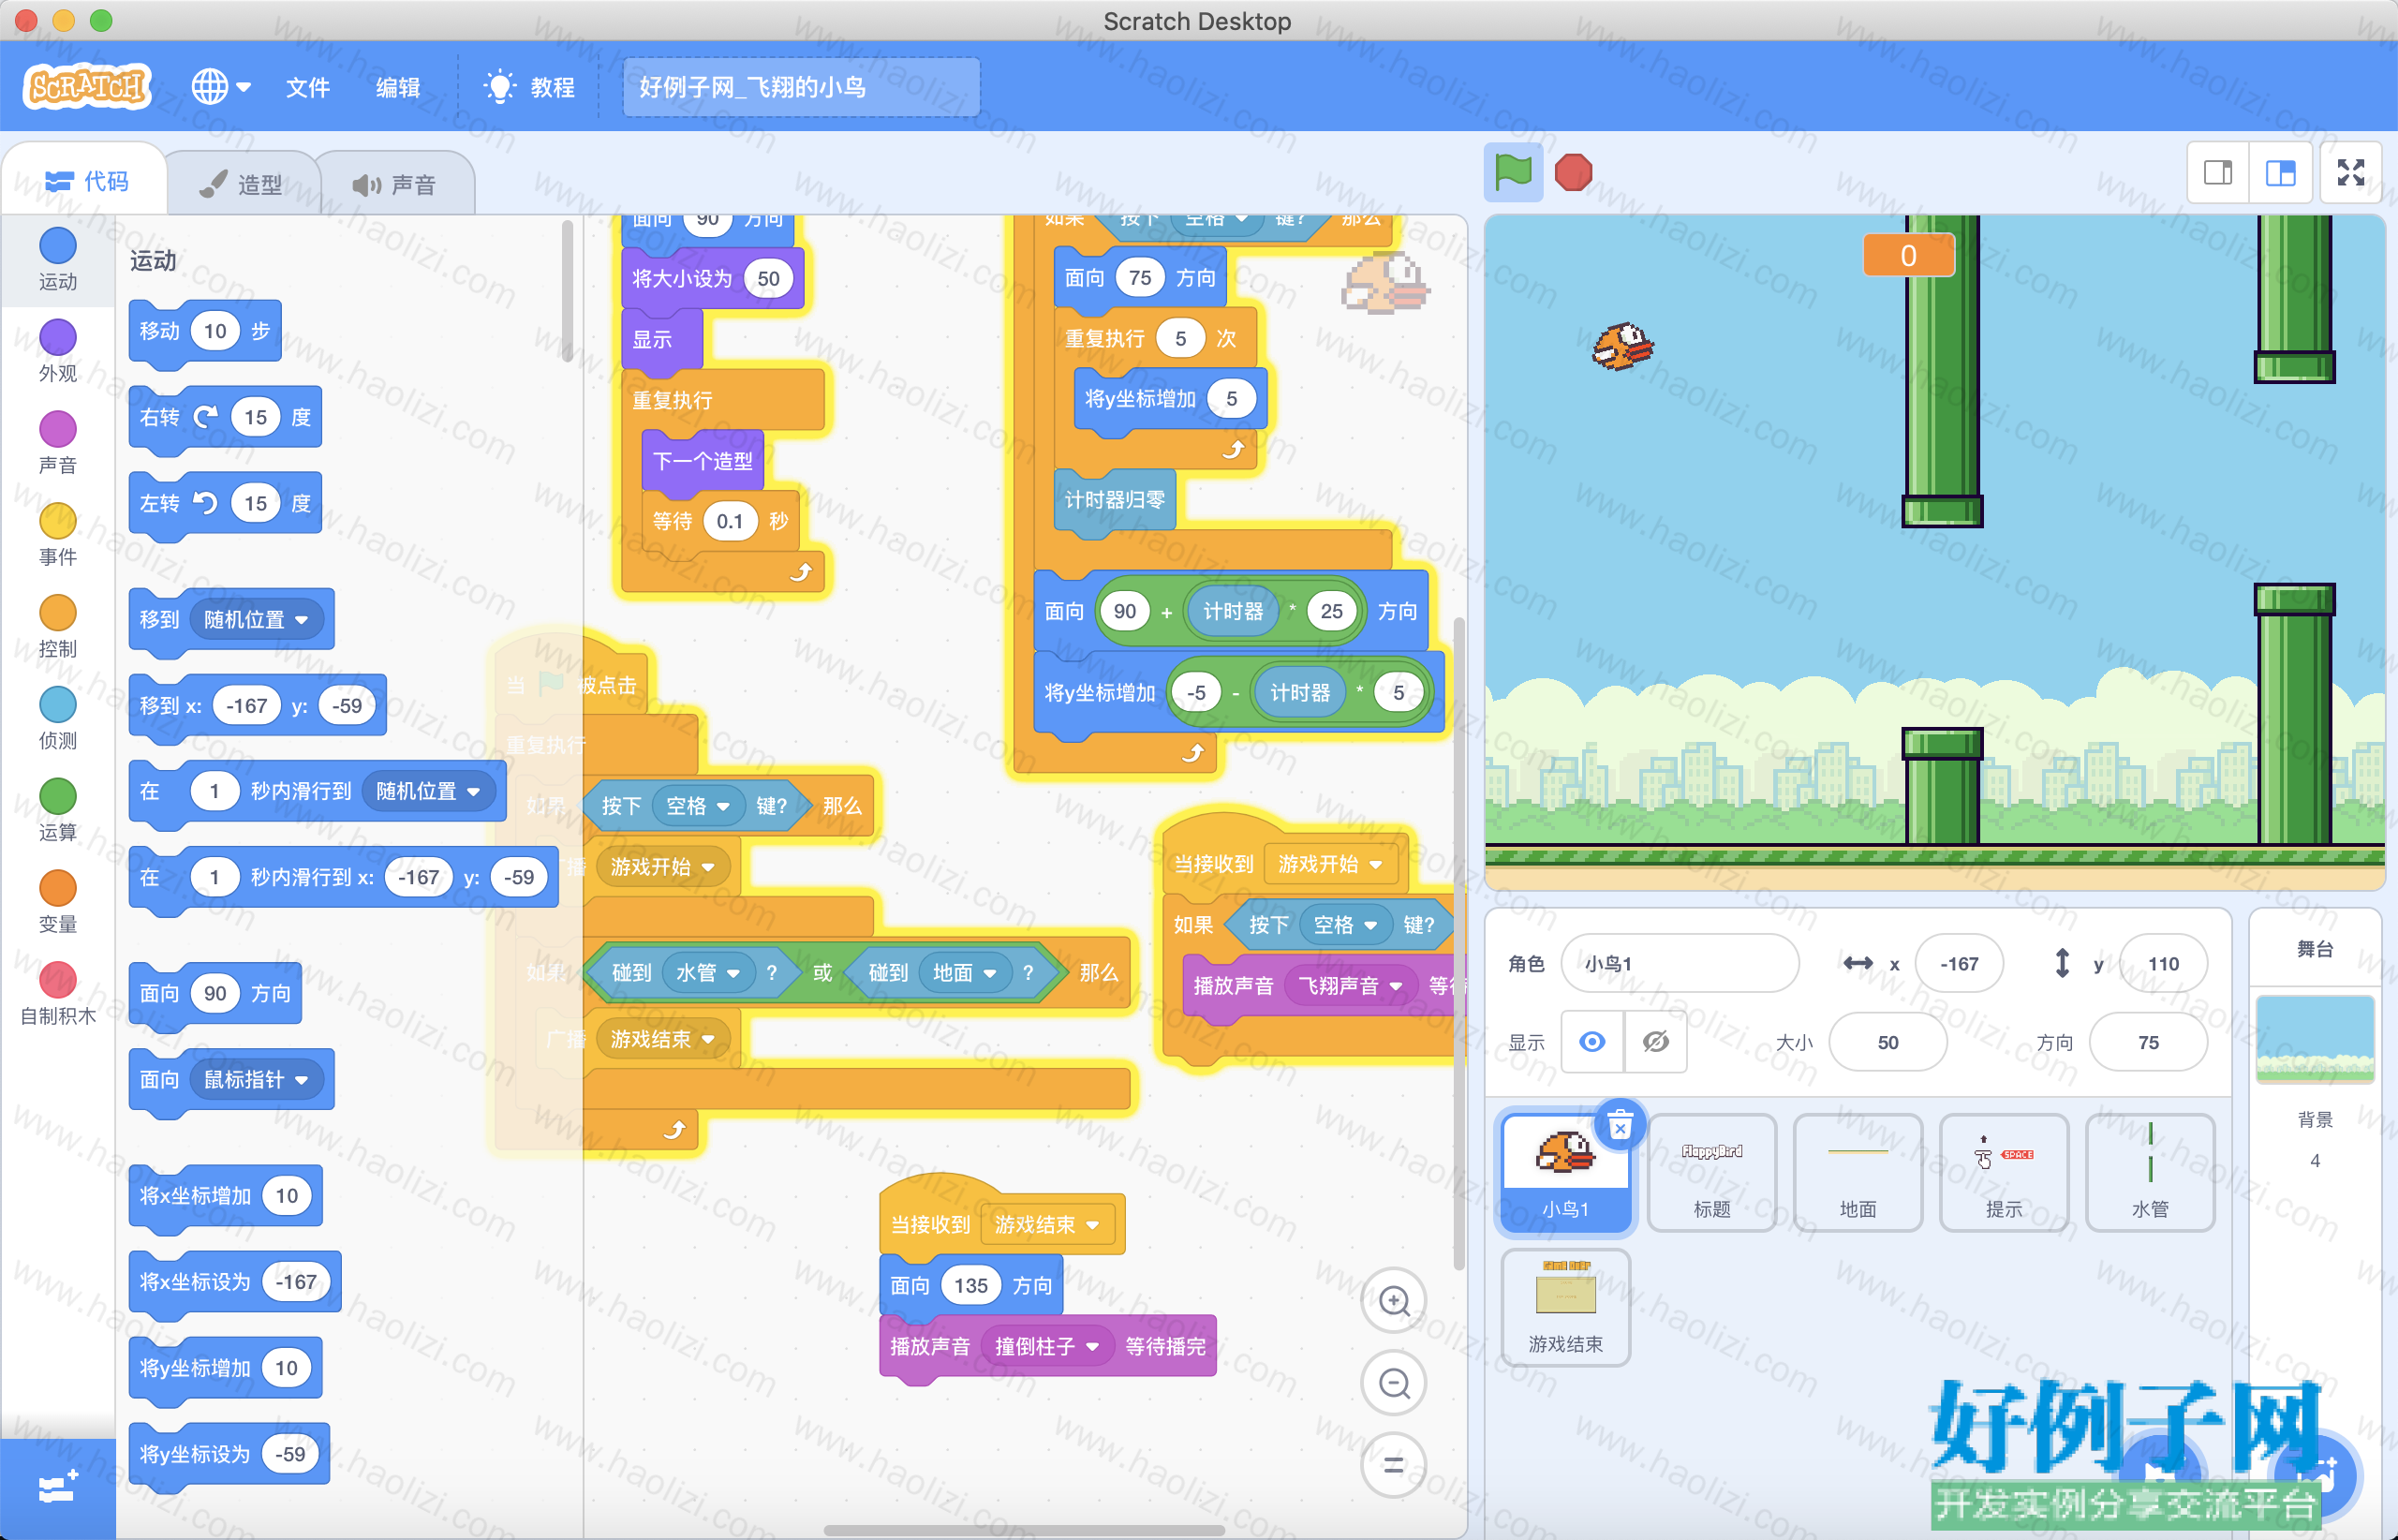
Task: Select the 运算 operators category
Action: pos(58,811)
